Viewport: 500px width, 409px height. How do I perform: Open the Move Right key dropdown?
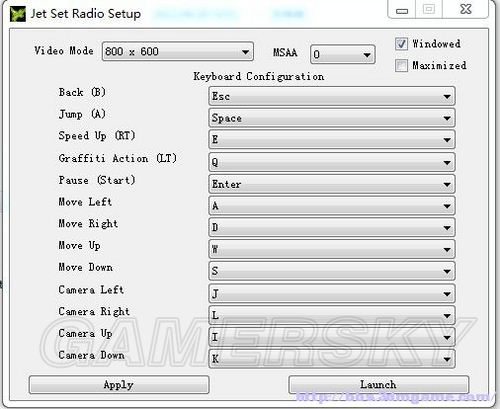point(332,227)
